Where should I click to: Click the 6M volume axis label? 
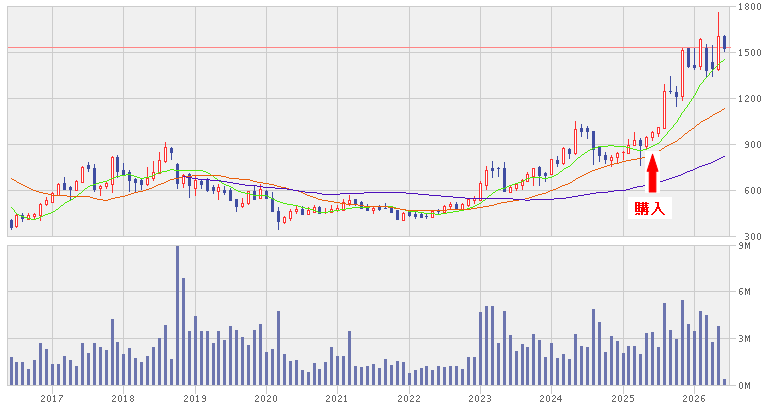745,291
